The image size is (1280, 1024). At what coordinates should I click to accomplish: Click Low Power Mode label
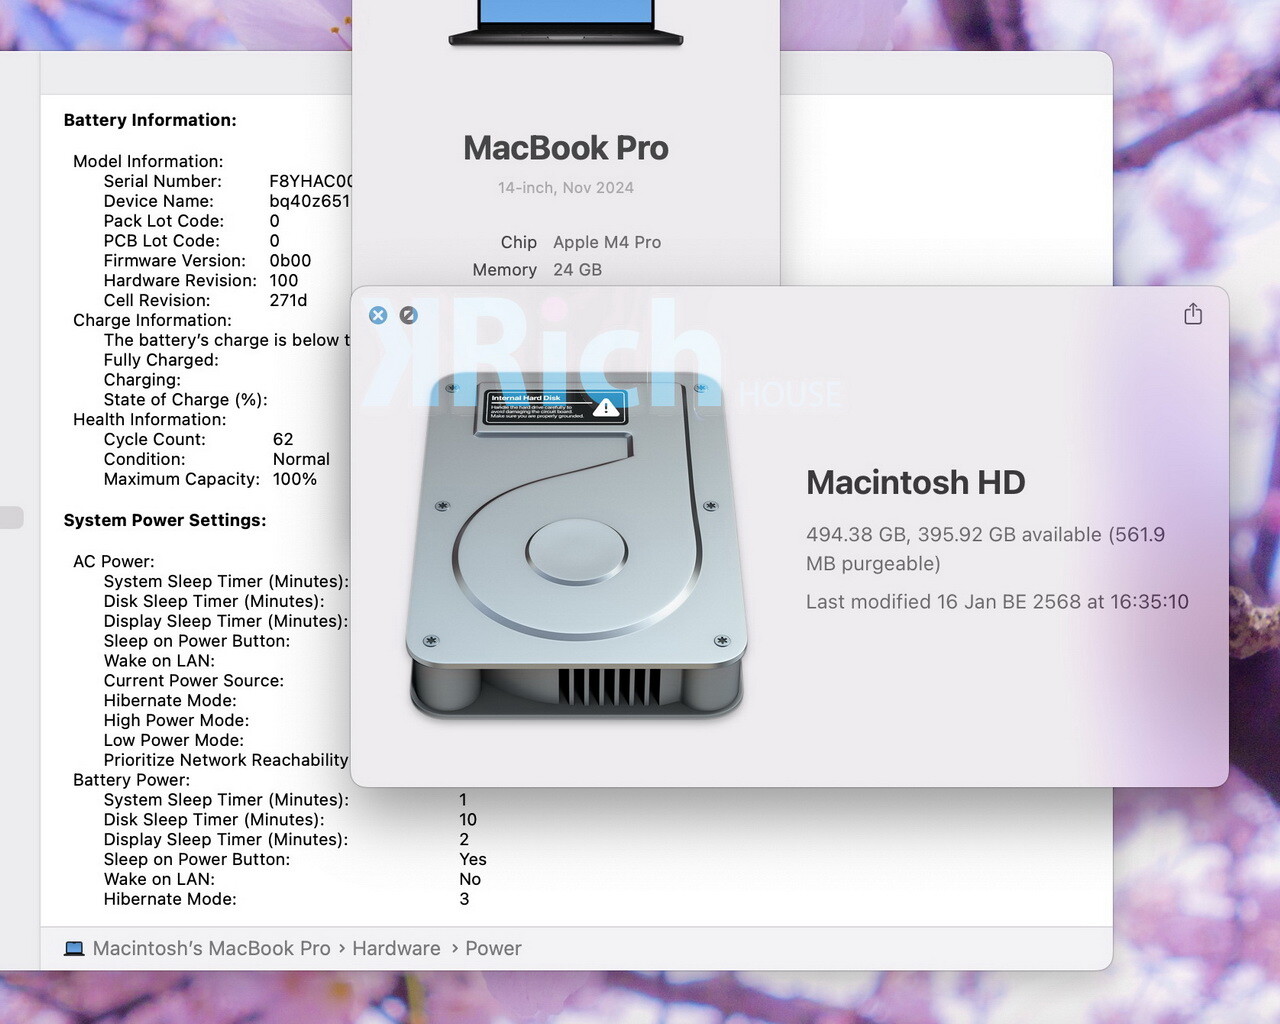click(x=174, y=741)
